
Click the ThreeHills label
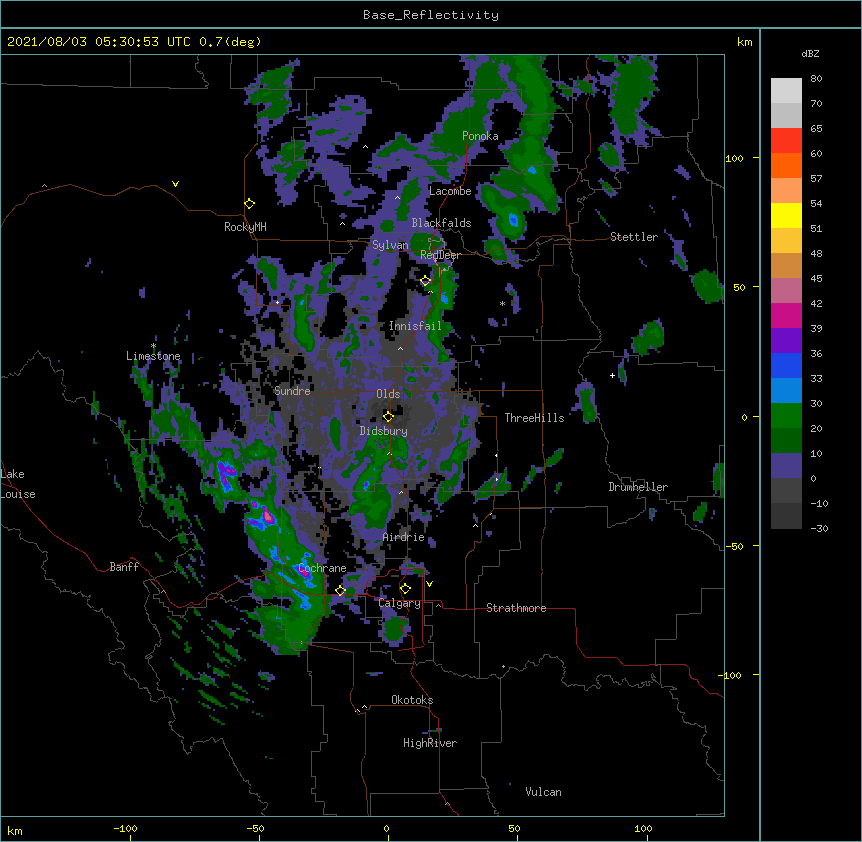coord(534,418)
